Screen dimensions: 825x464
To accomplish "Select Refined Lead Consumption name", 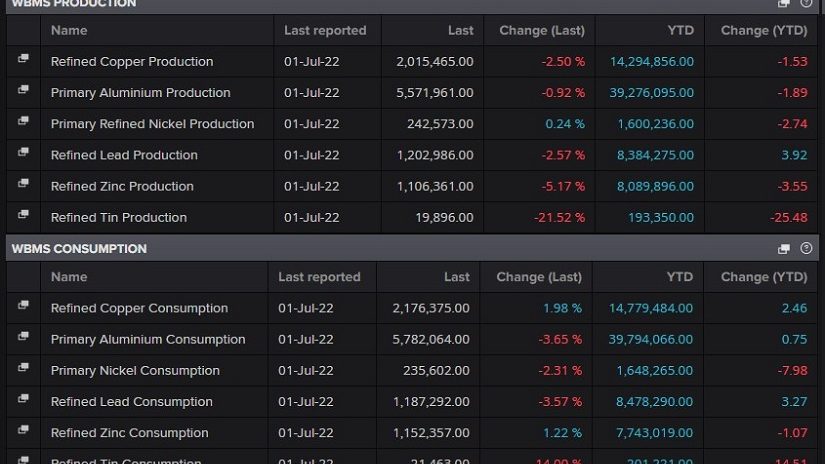I will coord(132,401).
